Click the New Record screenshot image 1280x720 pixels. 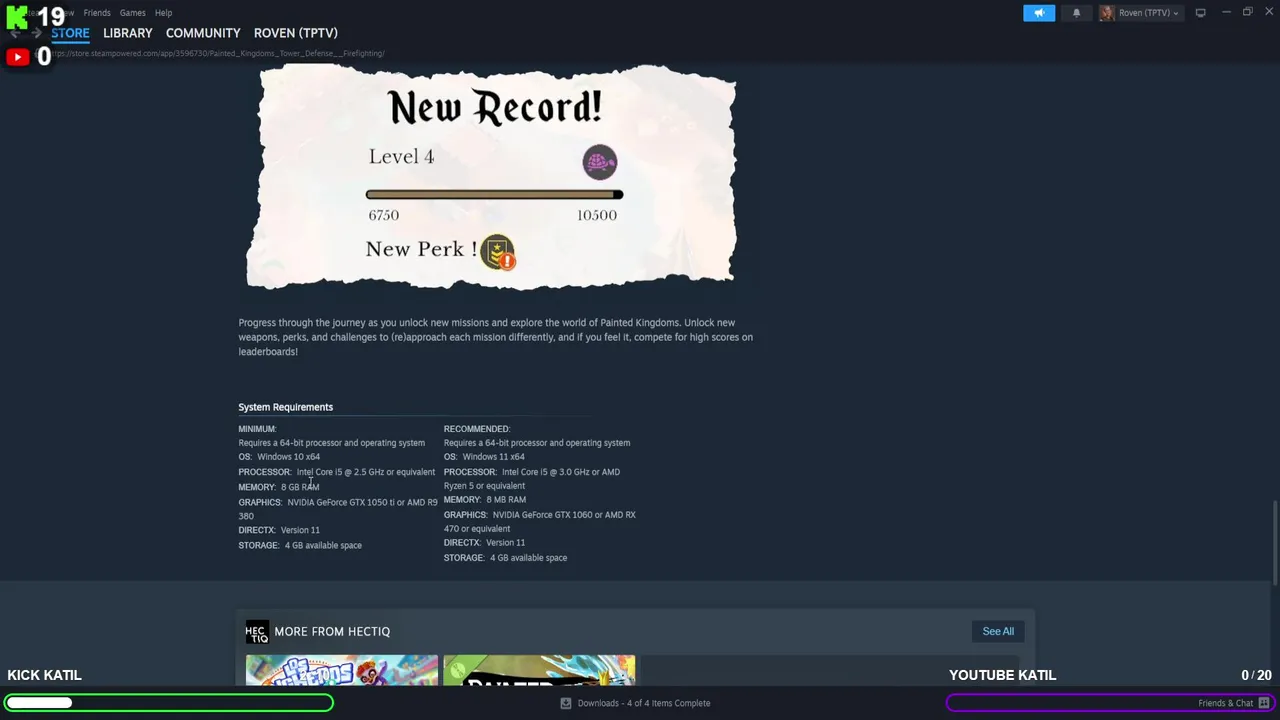[491, 177]
